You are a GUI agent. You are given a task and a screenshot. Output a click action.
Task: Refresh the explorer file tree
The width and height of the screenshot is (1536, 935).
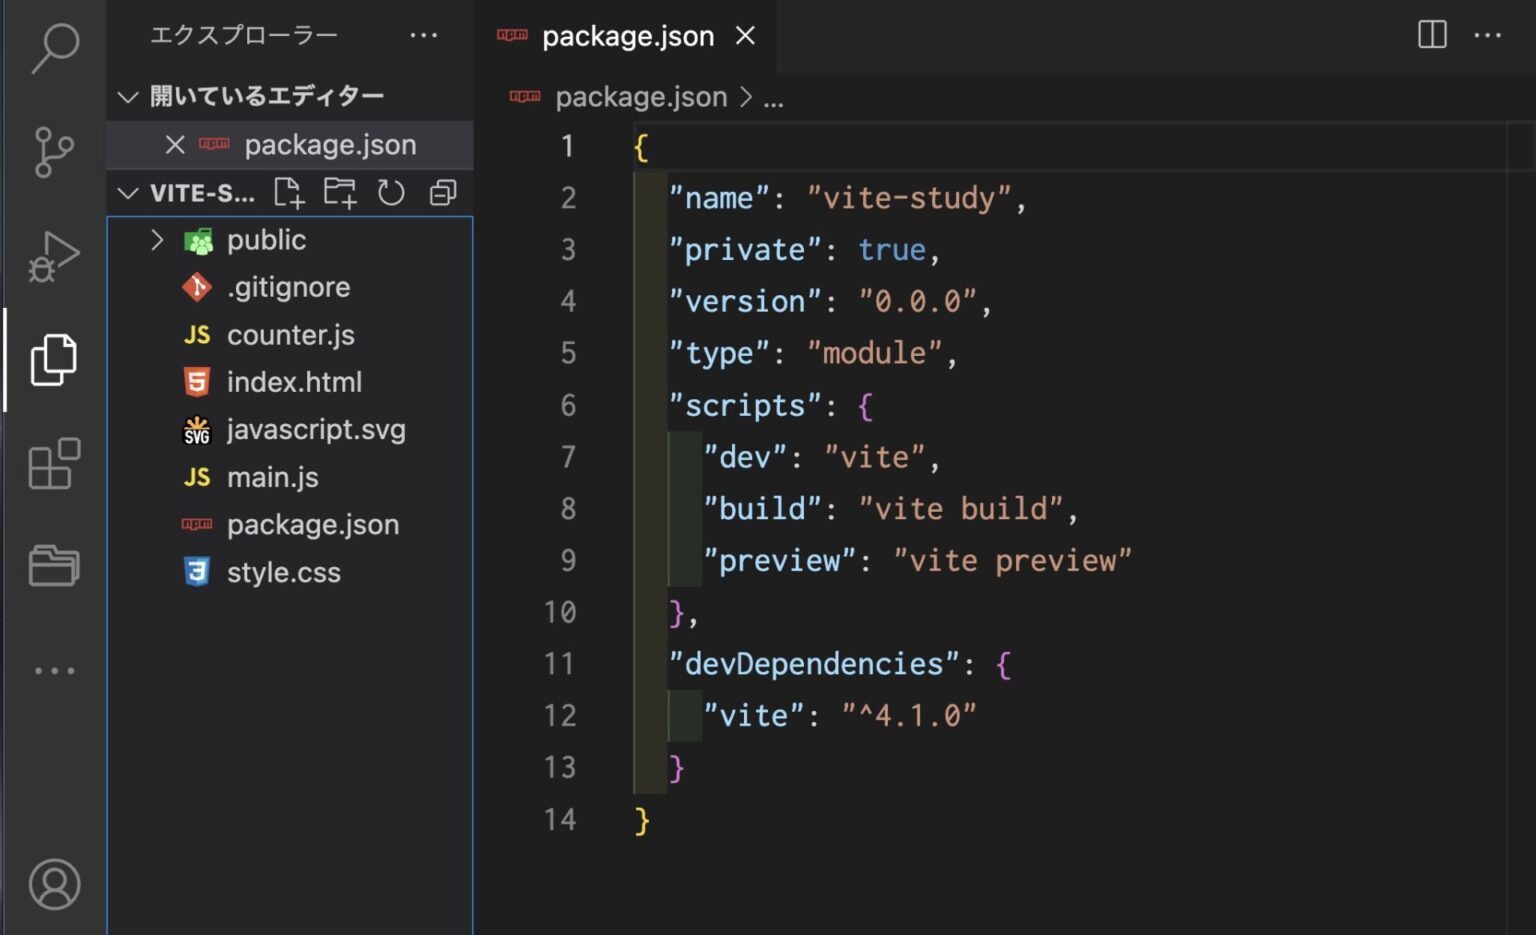(391, 192)
